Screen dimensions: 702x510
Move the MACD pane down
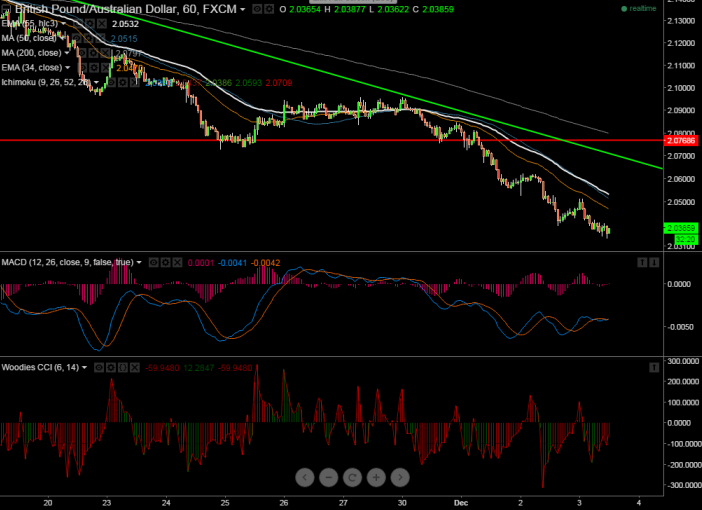tap(654, 262)
